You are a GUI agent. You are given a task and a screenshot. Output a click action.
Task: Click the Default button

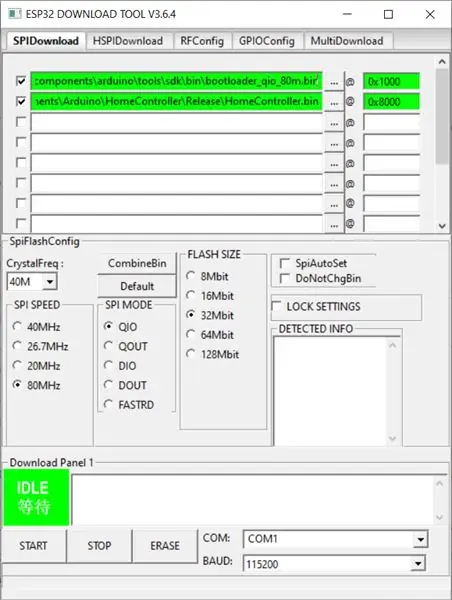coord(137,286)
